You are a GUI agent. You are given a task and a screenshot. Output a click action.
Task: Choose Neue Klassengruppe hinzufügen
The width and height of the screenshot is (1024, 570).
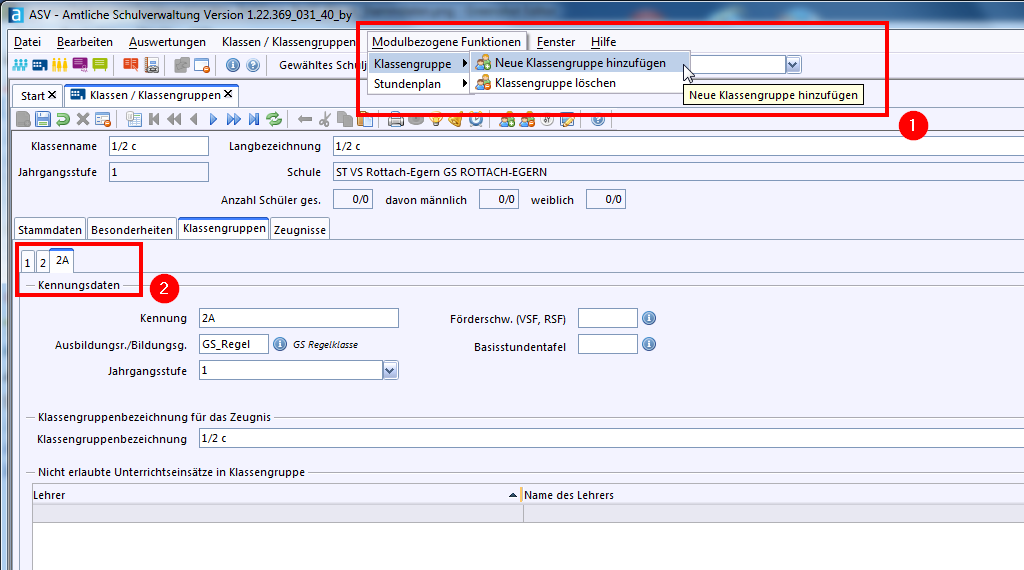click(580, 63)
